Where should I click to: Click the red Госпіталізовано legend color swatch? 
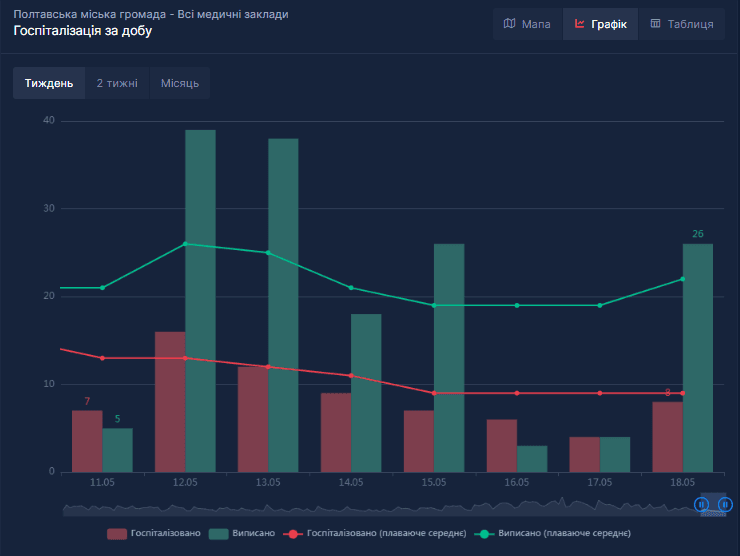117,534
